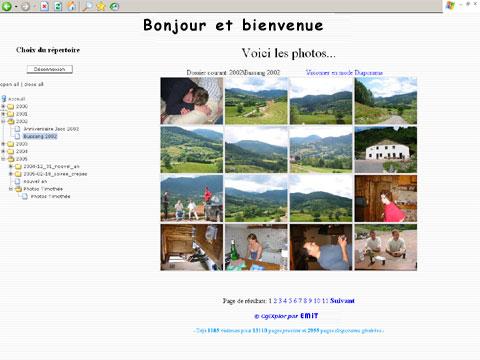Click the green browser Back arrow
480x360 pixels.
coord(7,6)
